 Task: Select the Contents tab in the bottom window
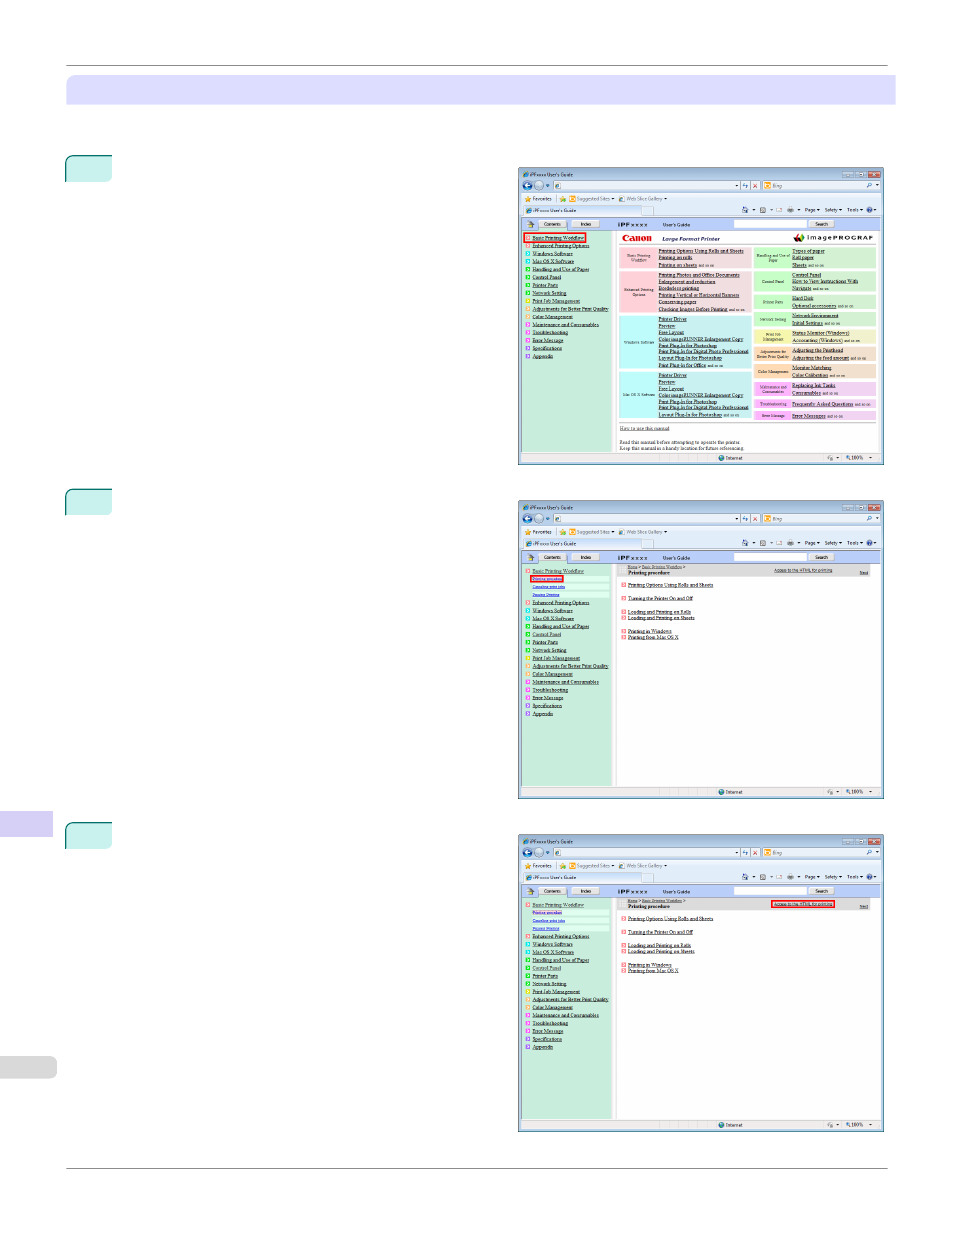pyautogui.click(x=552, y=891)
